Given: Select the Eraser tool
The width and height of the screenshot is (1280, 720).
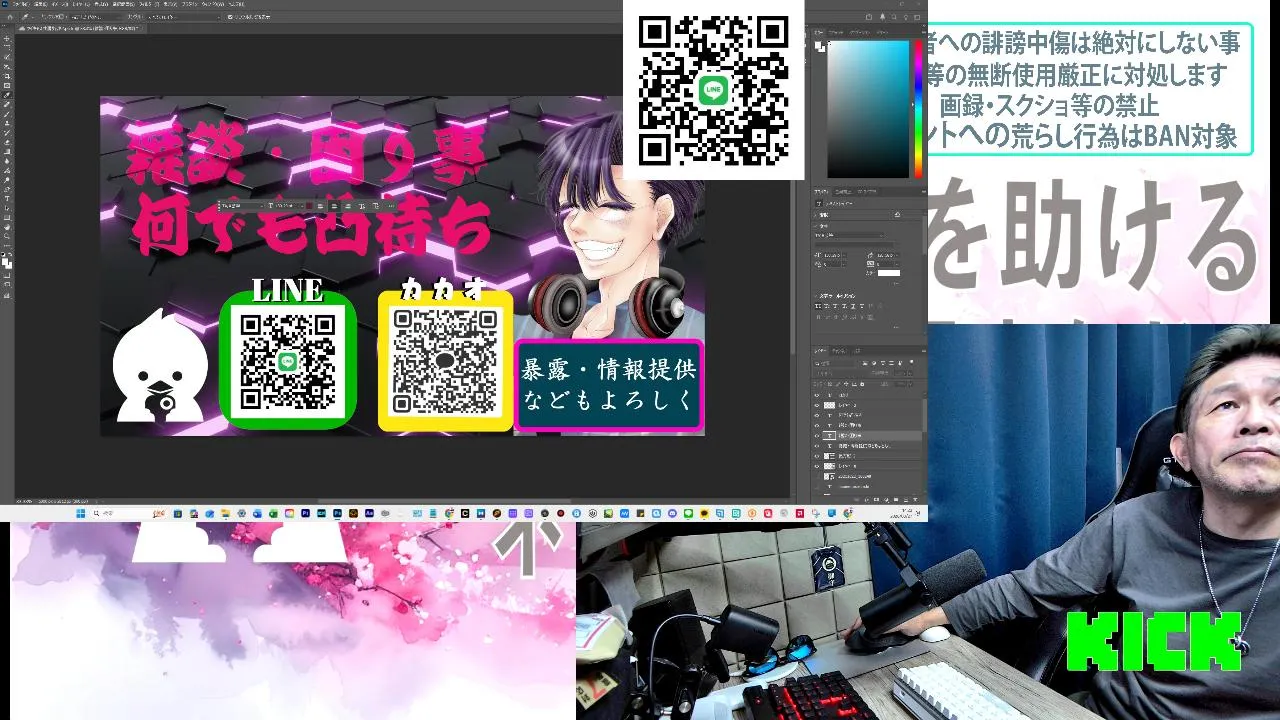Looking at the screenshot, I should click(x=7, y=142).
